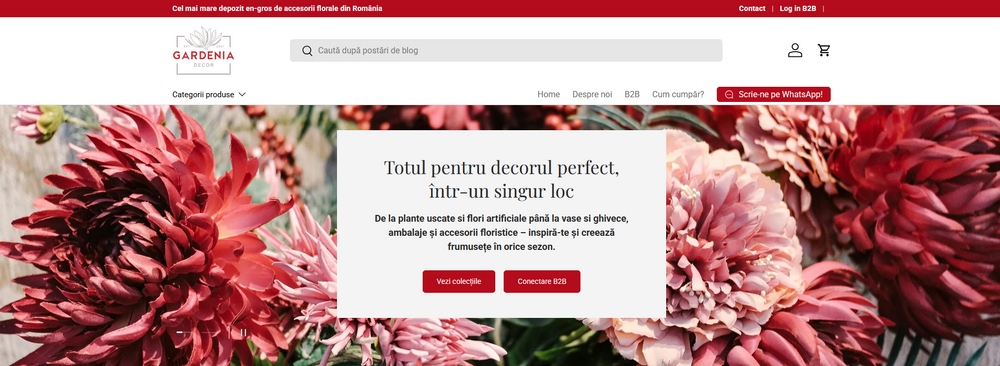1000x366 pixels.
Task: Open the B2B navigation item
Action: 632,94
